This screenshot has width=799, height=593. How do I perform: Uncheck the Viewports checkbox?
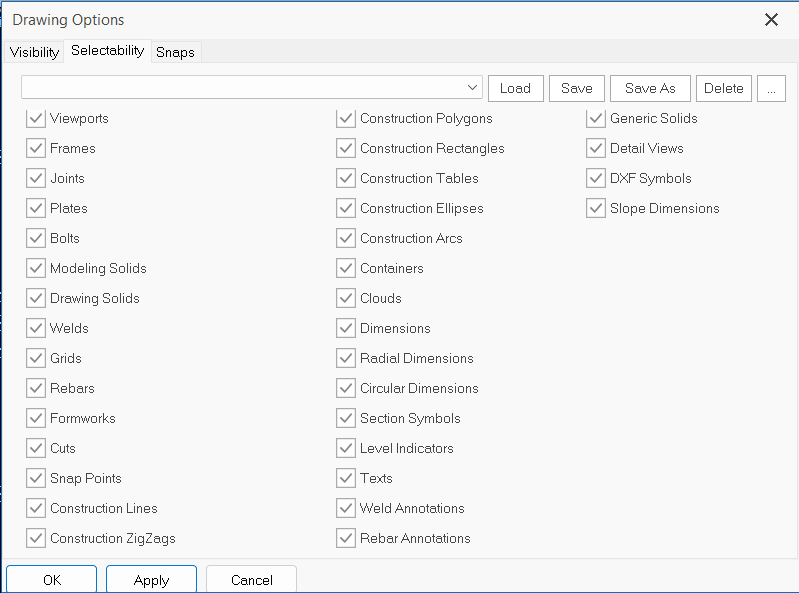pos(36,119)
